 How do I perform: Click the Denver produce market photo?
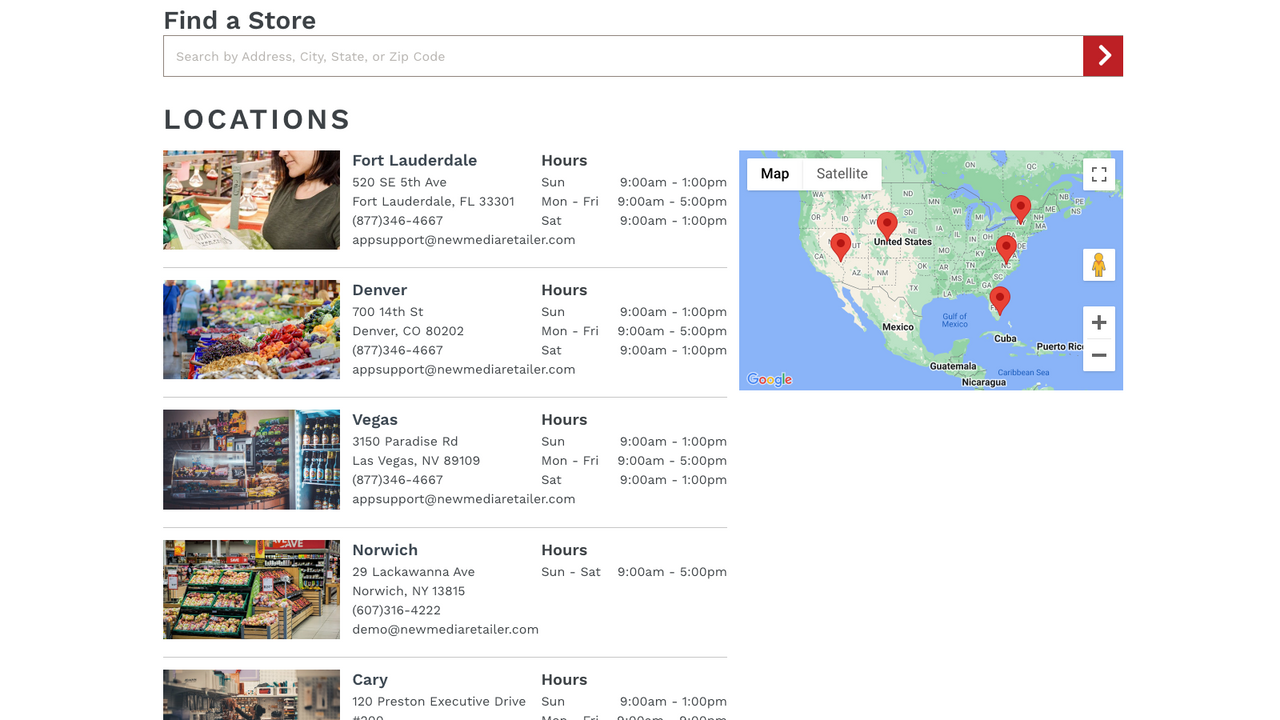[x=251, y=329]
